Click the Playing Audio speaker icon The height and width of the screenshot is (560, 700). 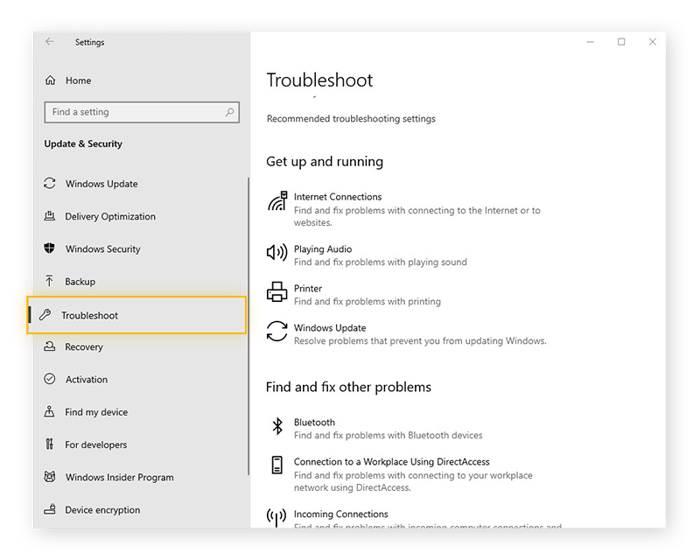(x=277, y=253)
